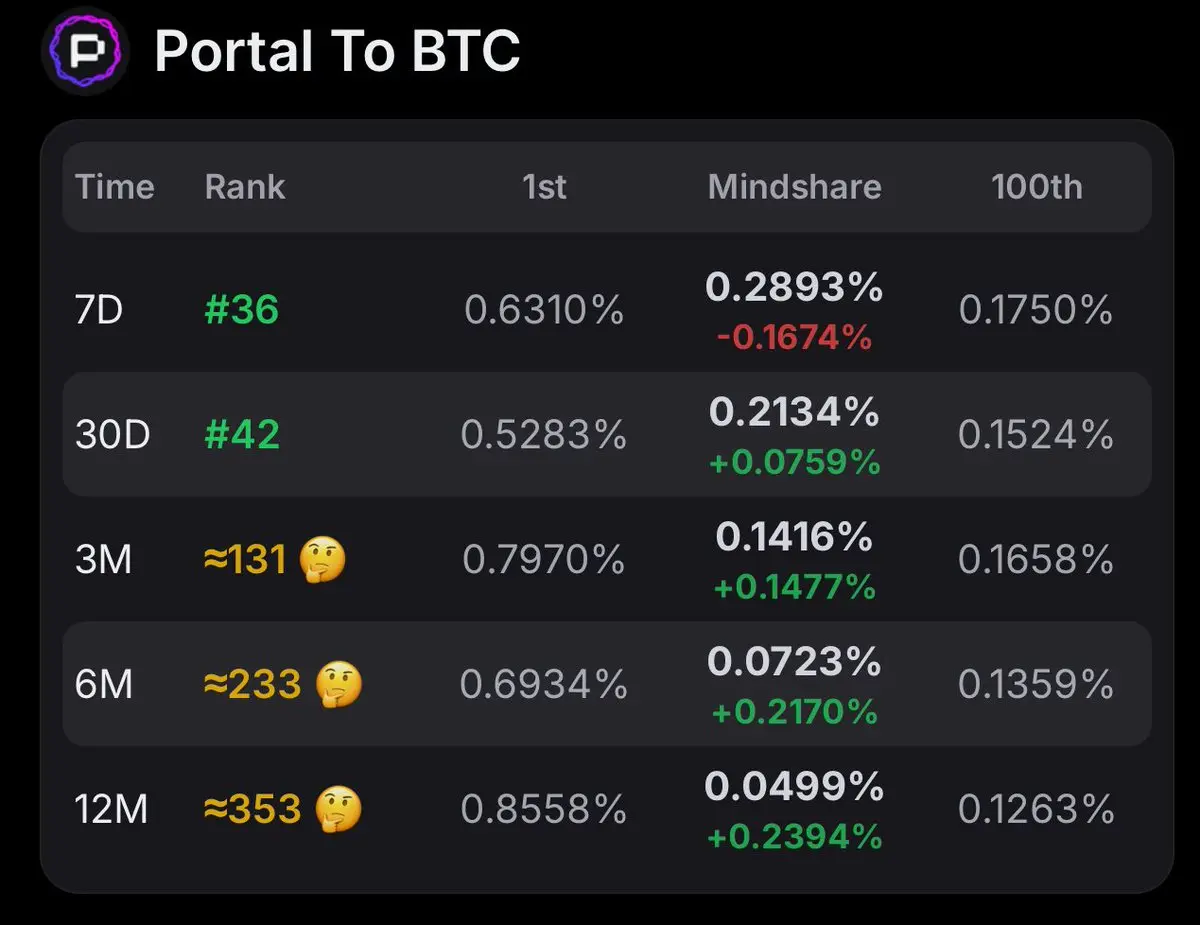Select the 6M time row label

click(104, 685)
